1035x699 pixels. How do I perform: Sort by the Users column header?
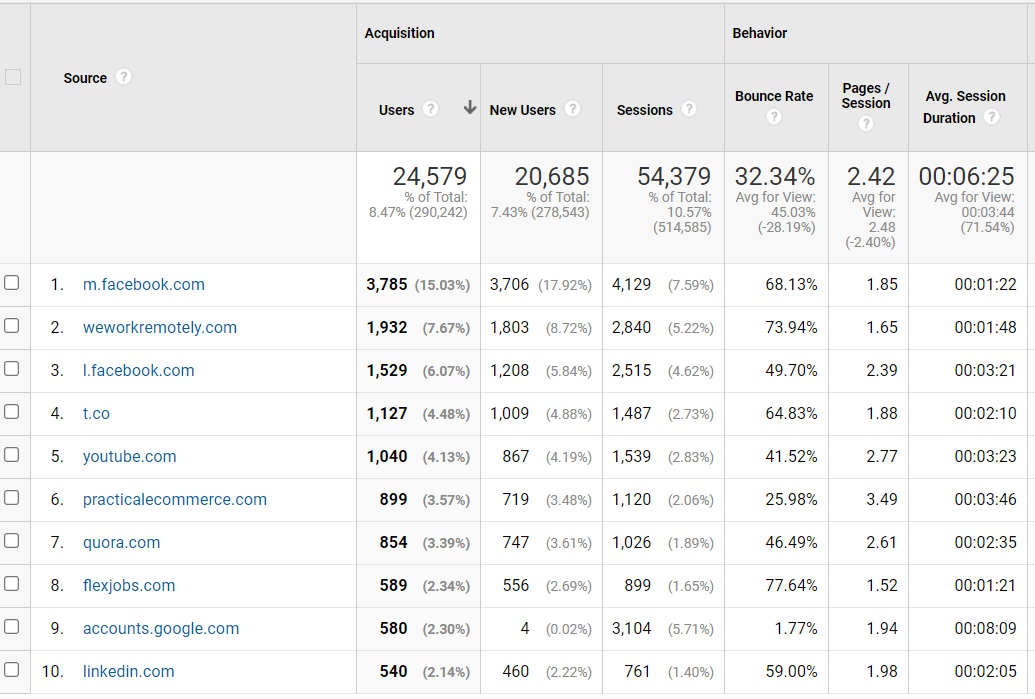[x=396, y=110]
